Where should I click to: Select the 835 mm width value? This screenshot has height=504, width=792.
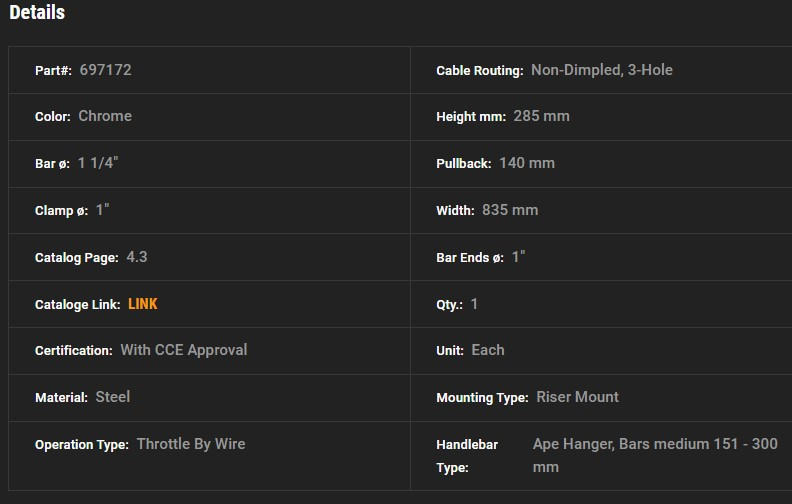pos(509,210)
